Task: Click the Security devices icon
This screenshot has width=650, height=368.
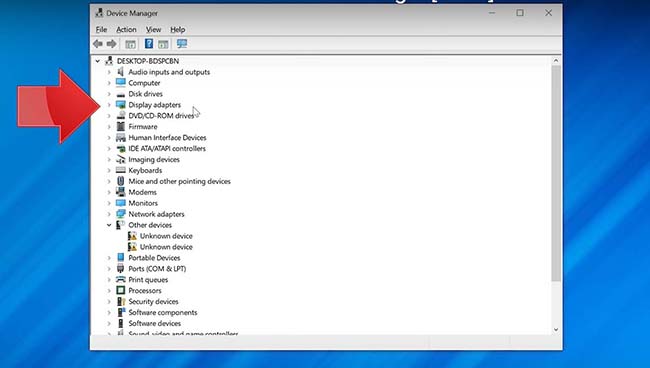Action: [x=121, y=301]
